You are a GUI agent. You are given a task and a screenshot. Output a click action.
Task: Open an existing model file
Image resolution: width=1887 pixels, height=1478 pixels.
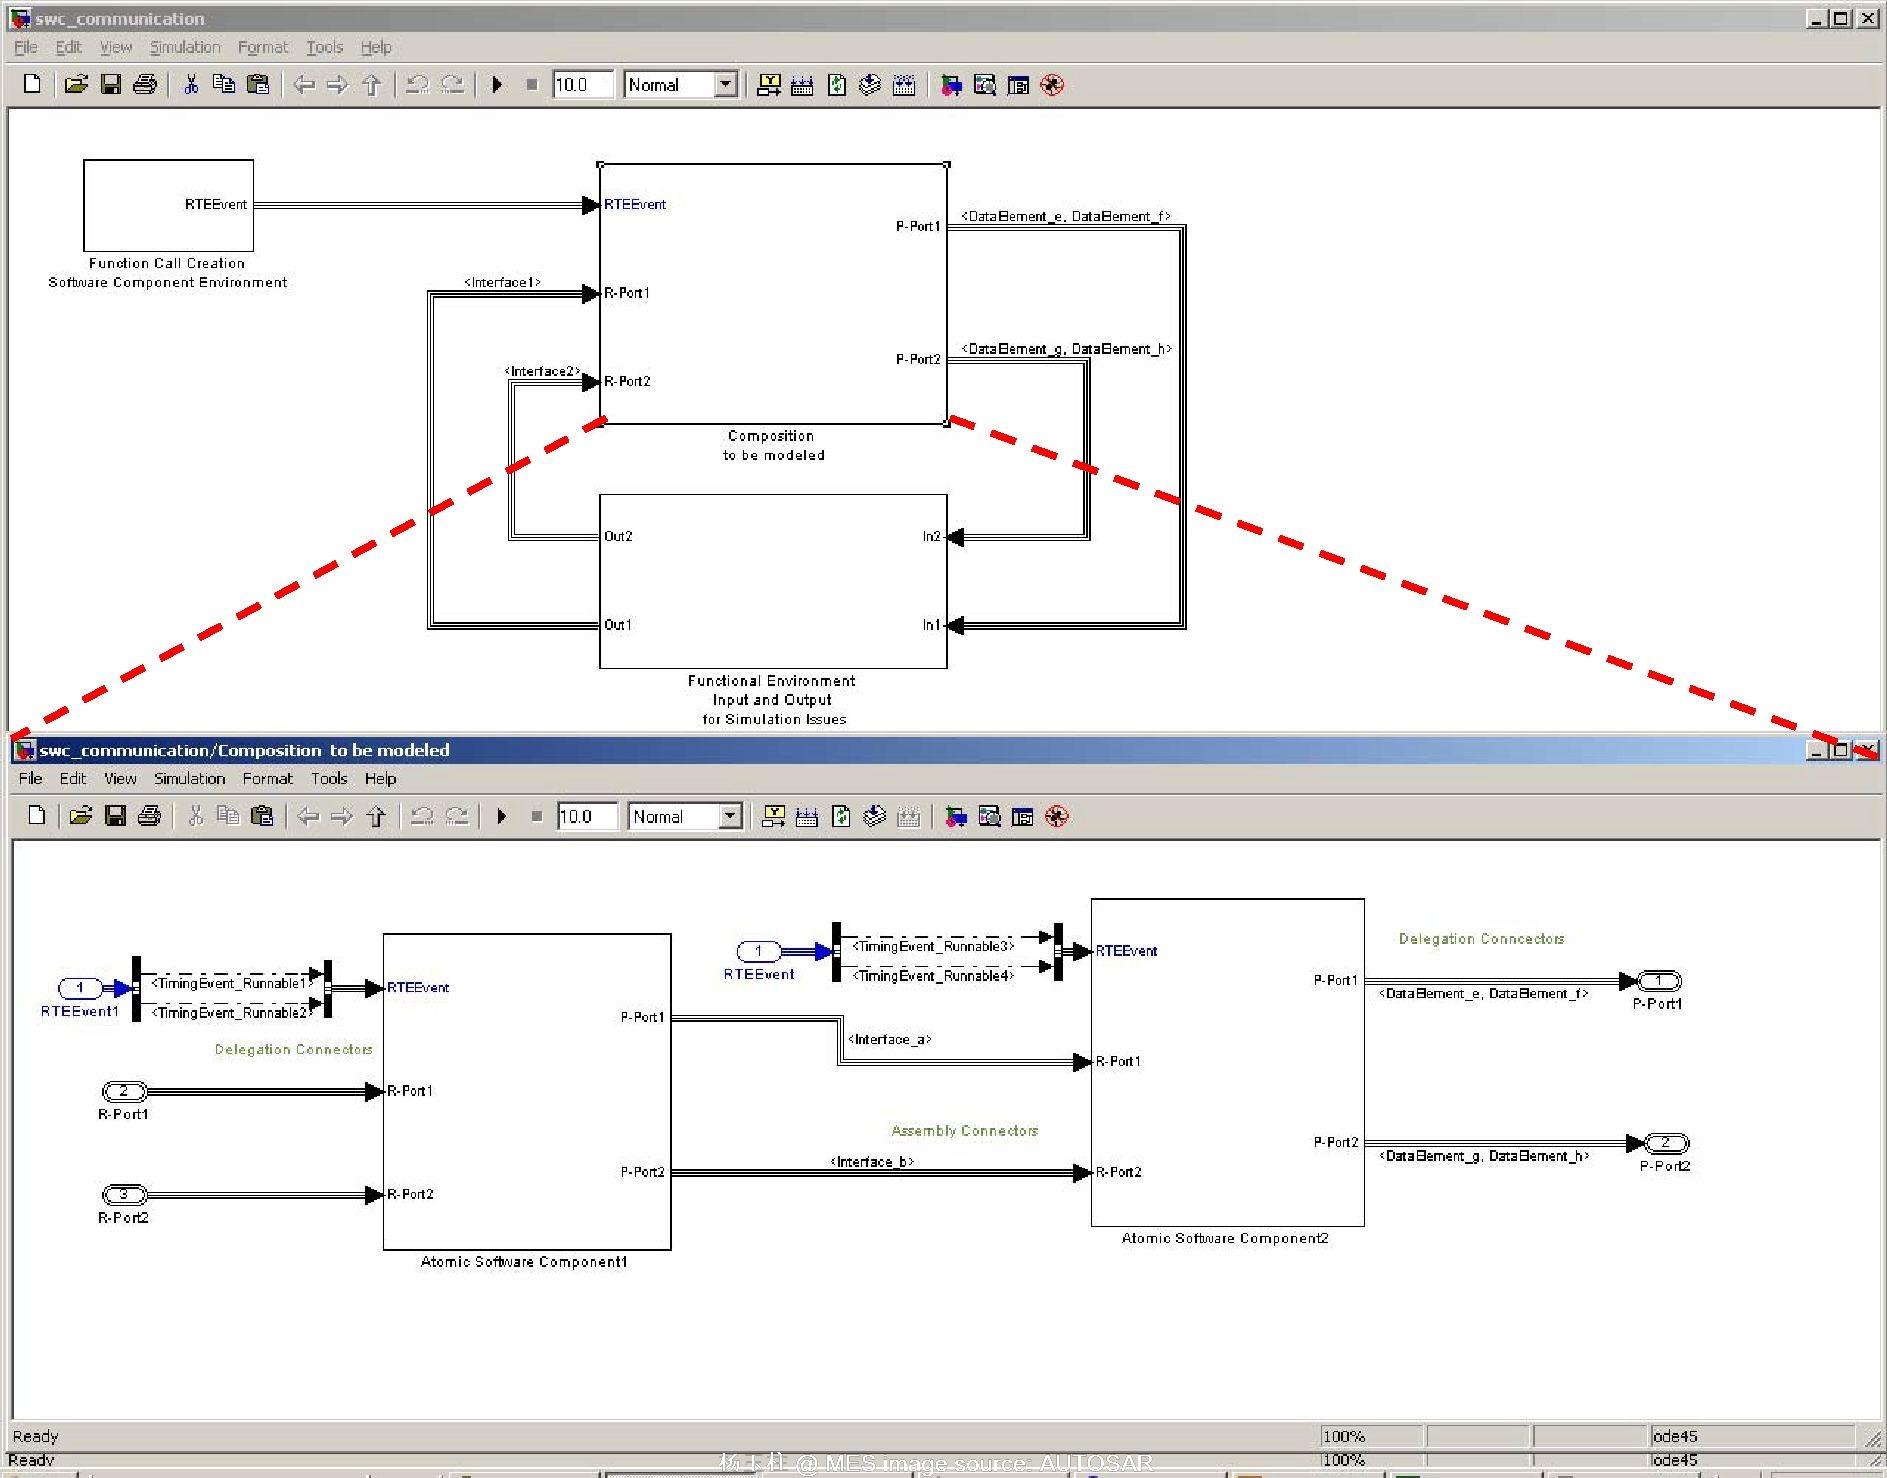point(76,84)
